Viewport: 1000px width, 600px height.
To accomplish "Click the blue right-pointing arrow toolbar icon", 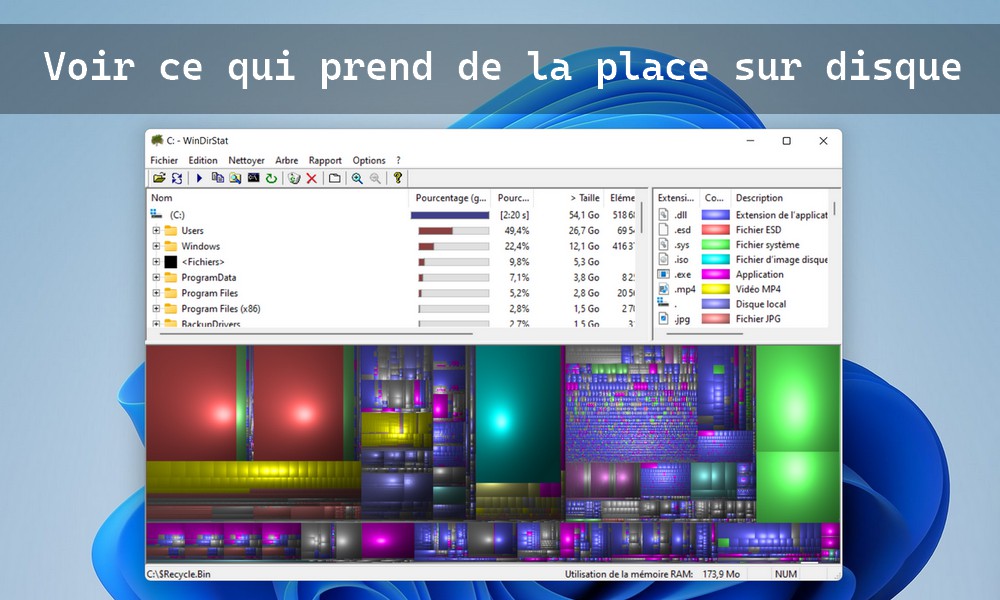I will [199, 178].
